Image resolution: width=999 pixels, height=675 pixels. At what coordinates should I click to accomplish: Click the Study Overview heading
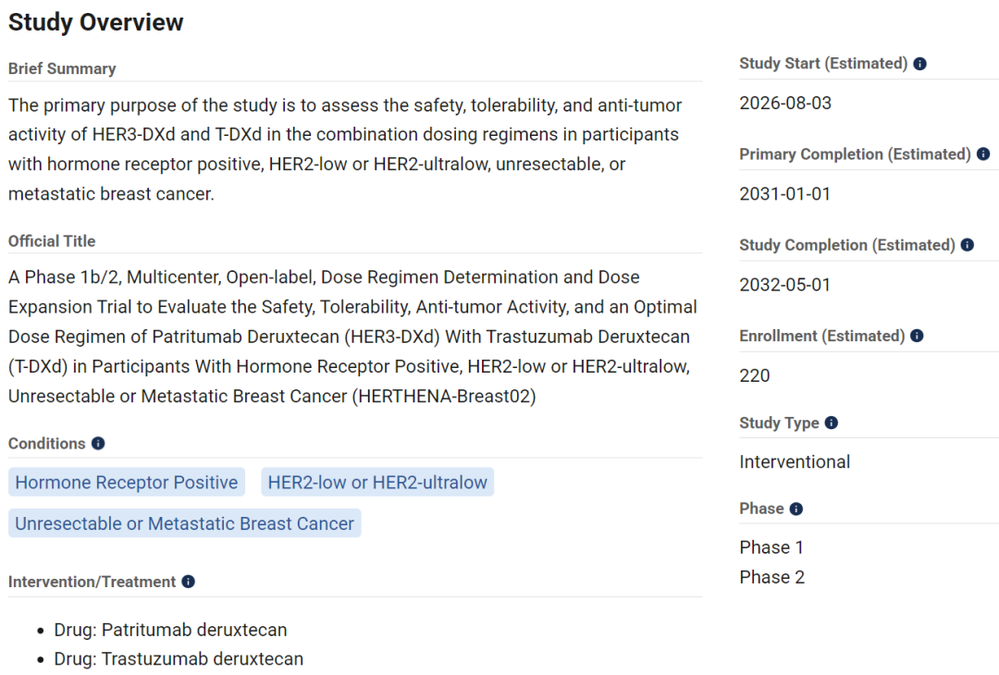click(x=96, y=22)
